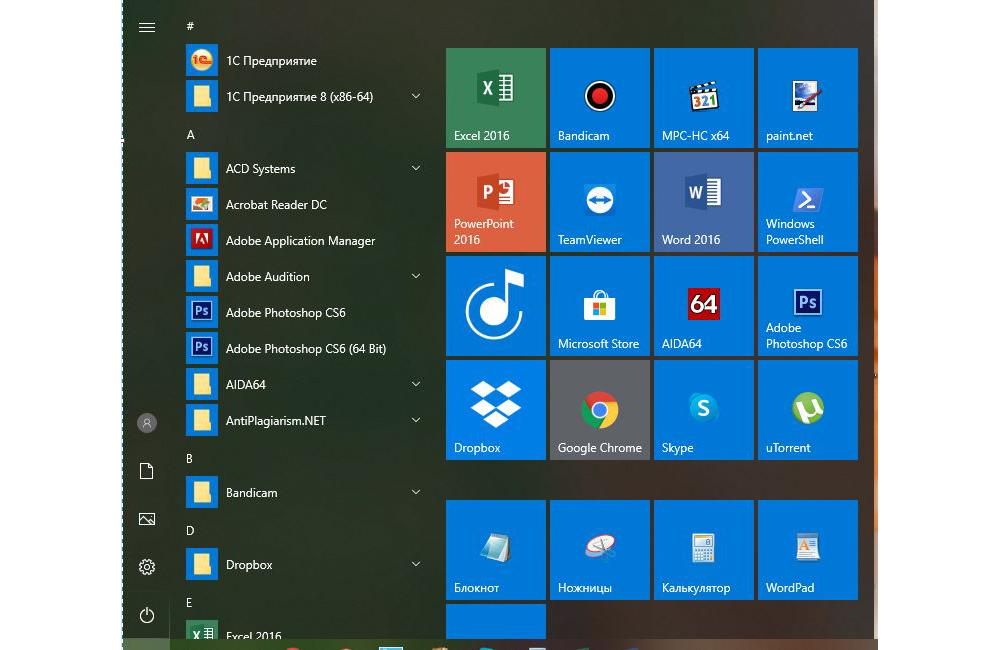The image size is (1000, 650).
Task: Launch Adobe Application Manager from the list
Action: click(305, 240)
